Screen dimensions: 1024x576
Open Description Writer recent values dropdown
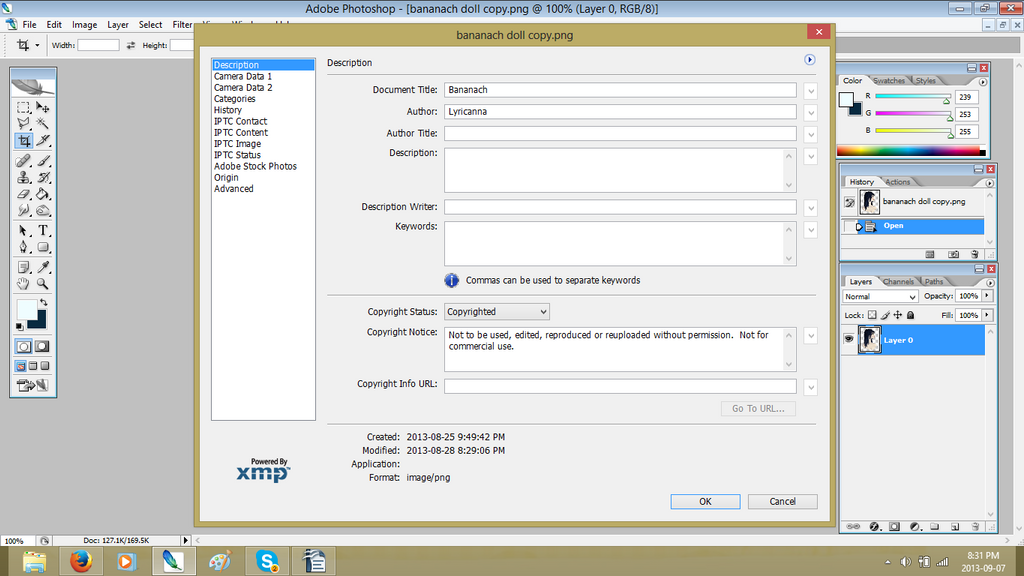click(x=810, y=208)
